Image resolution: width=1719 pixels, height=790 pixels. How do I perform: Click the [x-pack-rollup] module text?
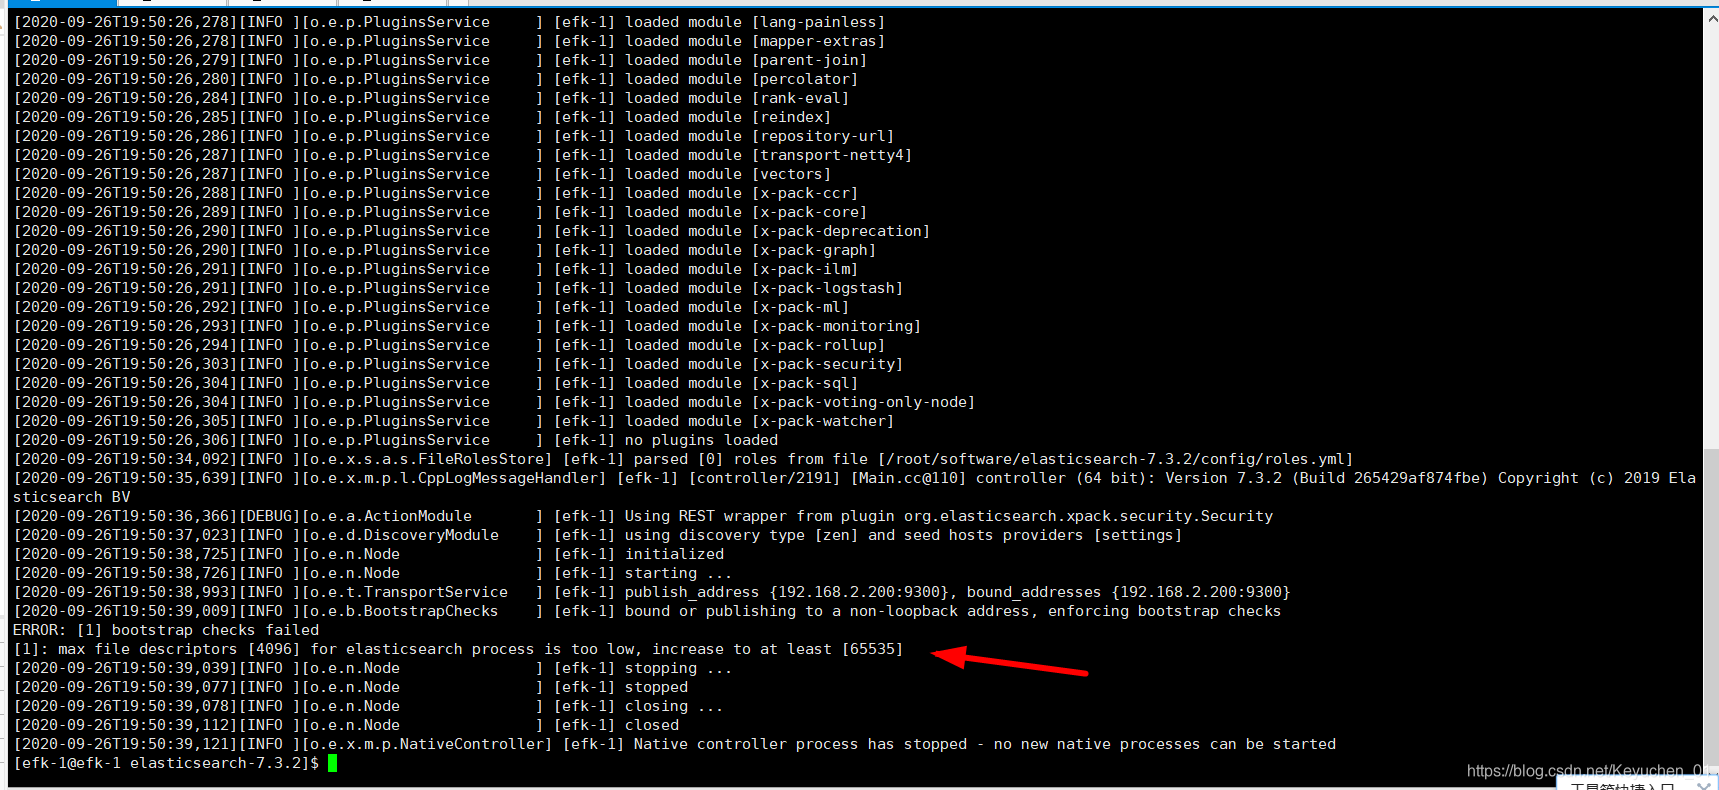click(x=818, y=345)
